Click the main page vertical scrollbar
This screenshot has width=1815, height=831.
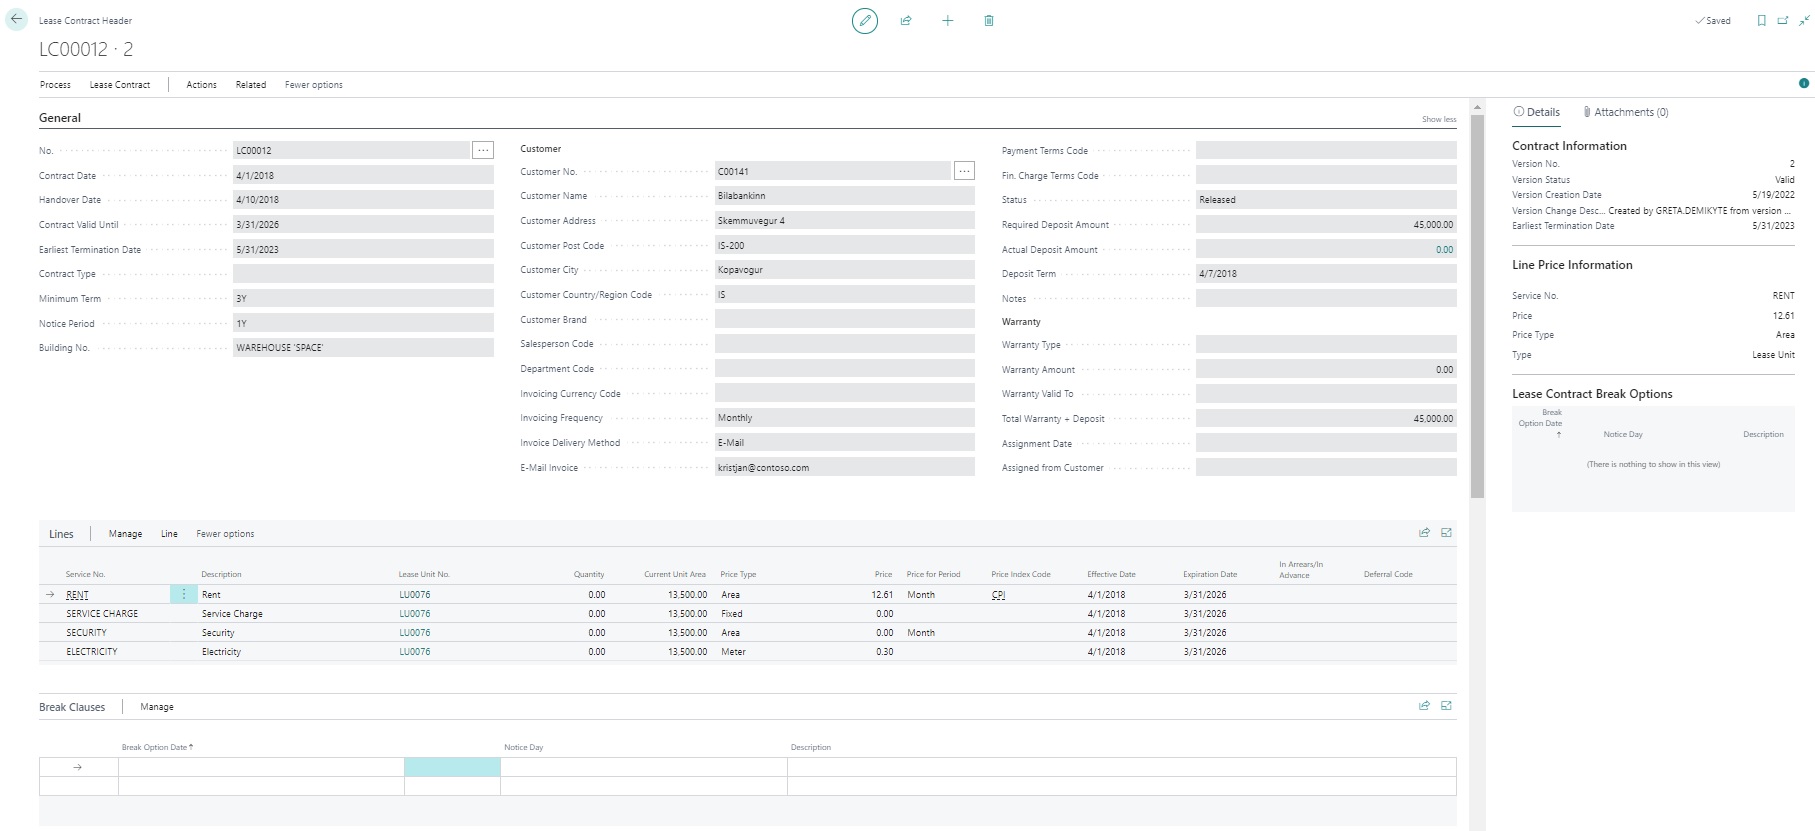[x=1477, y=305]
